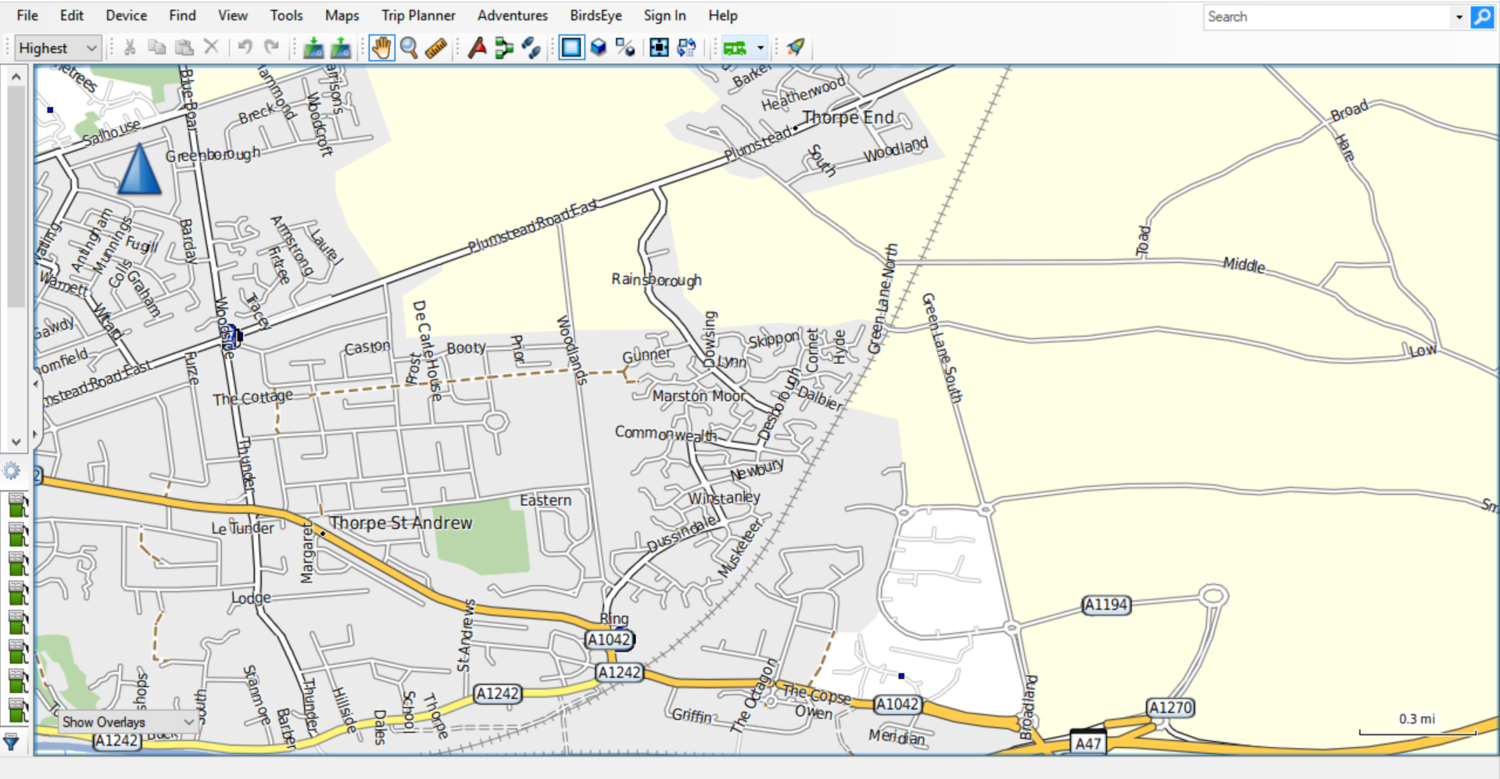Click the split view icon

click(x=625, y=47)
